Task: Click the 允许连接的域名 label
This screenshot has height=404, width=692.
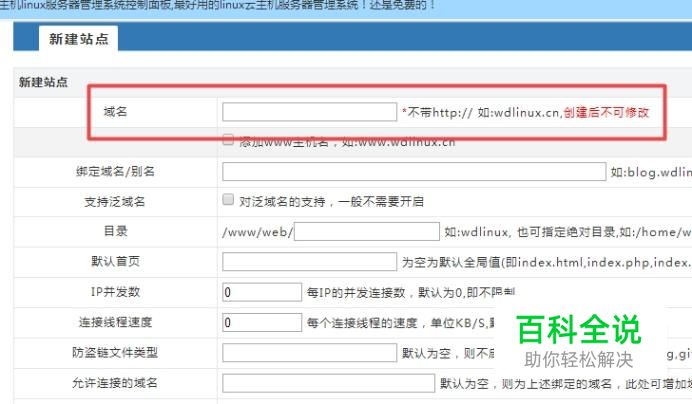Action: 115,383
